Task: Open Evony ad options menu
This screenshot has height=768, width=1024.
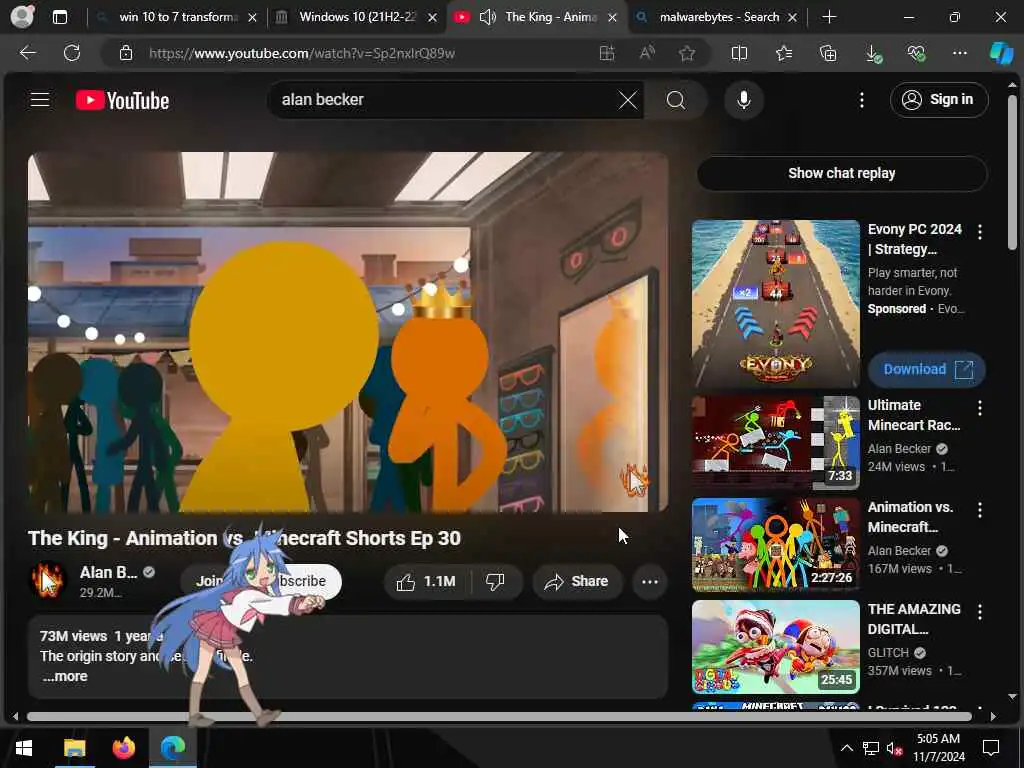Action: tap(980, 231)
